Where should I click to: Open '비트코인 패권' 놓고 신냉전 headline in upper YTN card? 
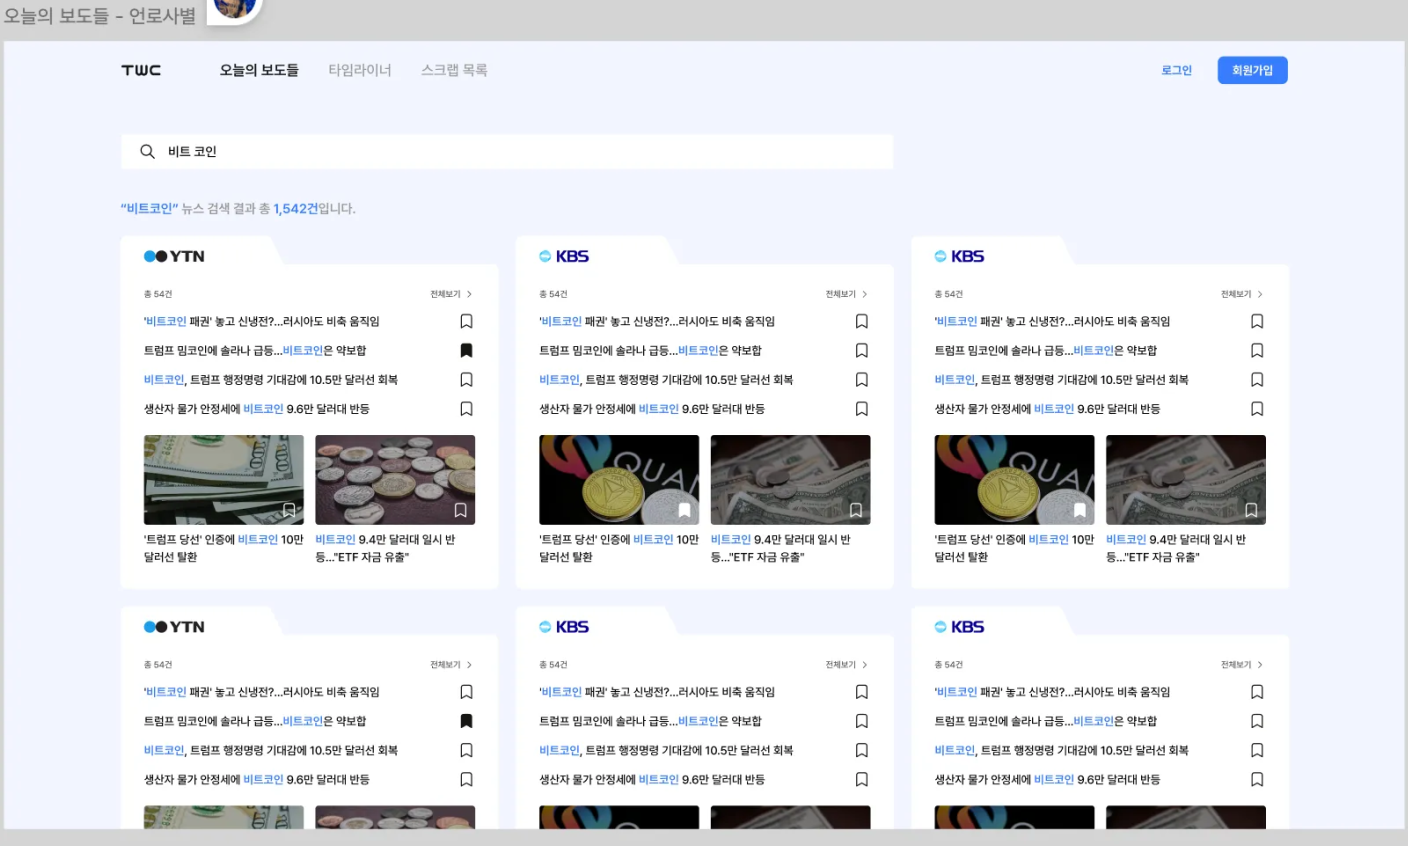pyautogui.click(x=262, y=321)
